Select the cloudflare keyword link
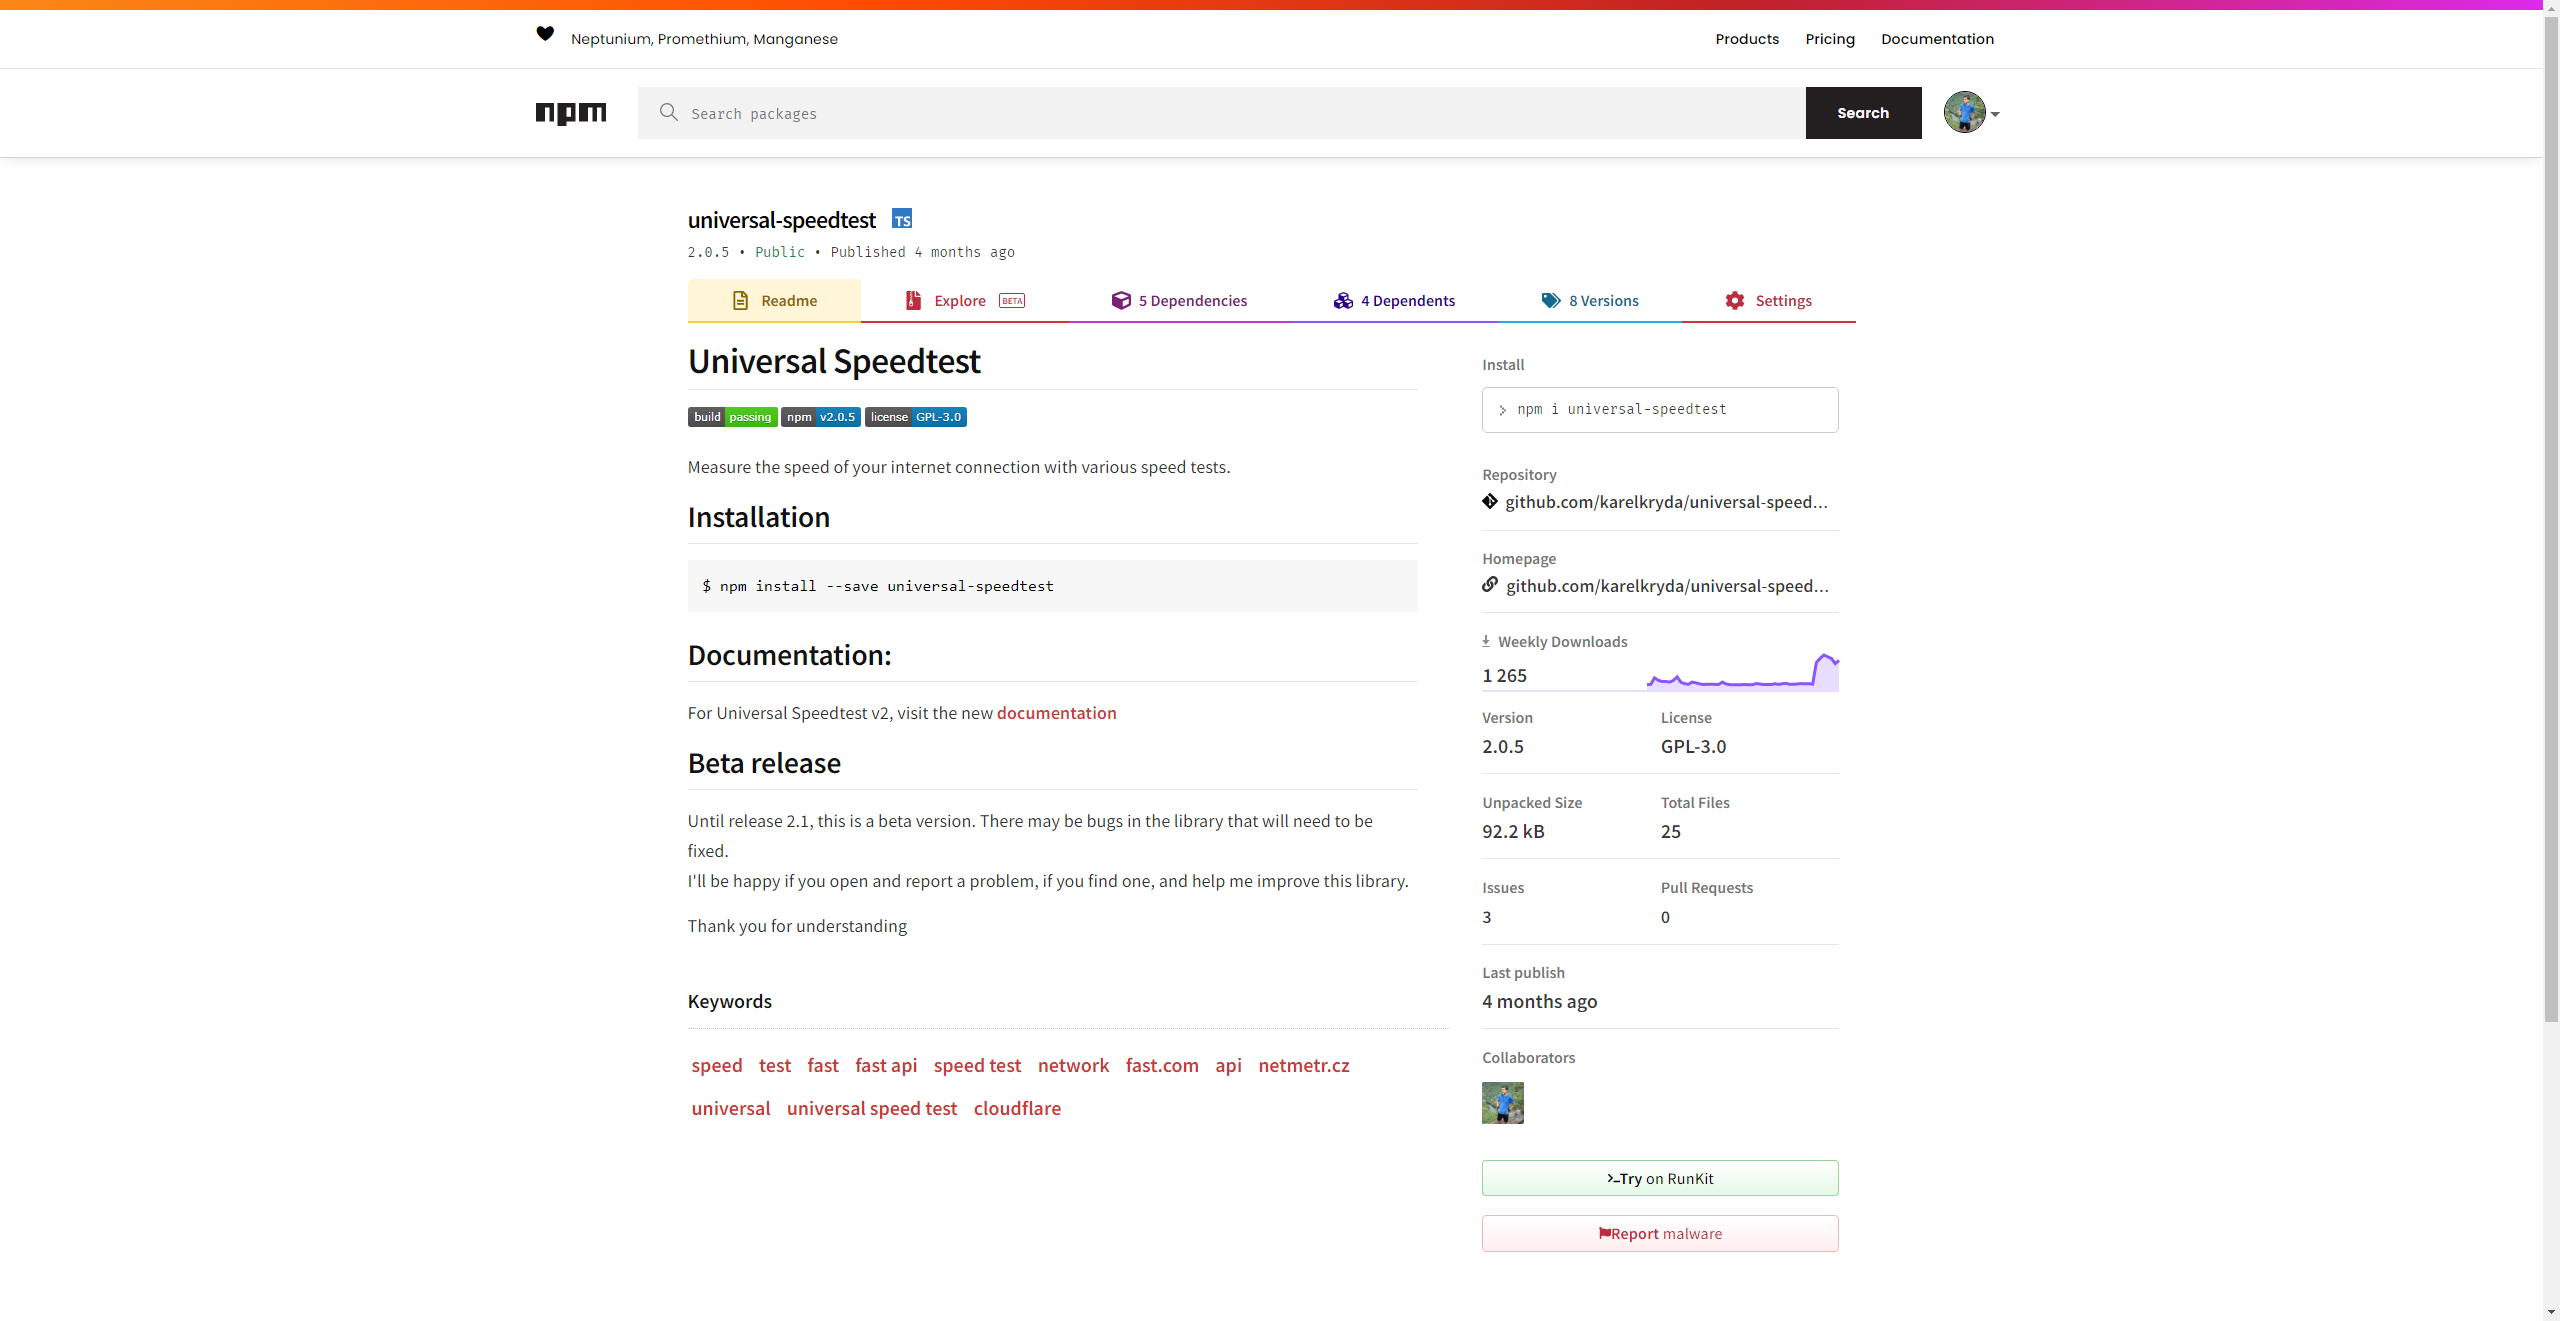The height and width of the screenshot is (1321, 2560). (x=1017, y=1108)
